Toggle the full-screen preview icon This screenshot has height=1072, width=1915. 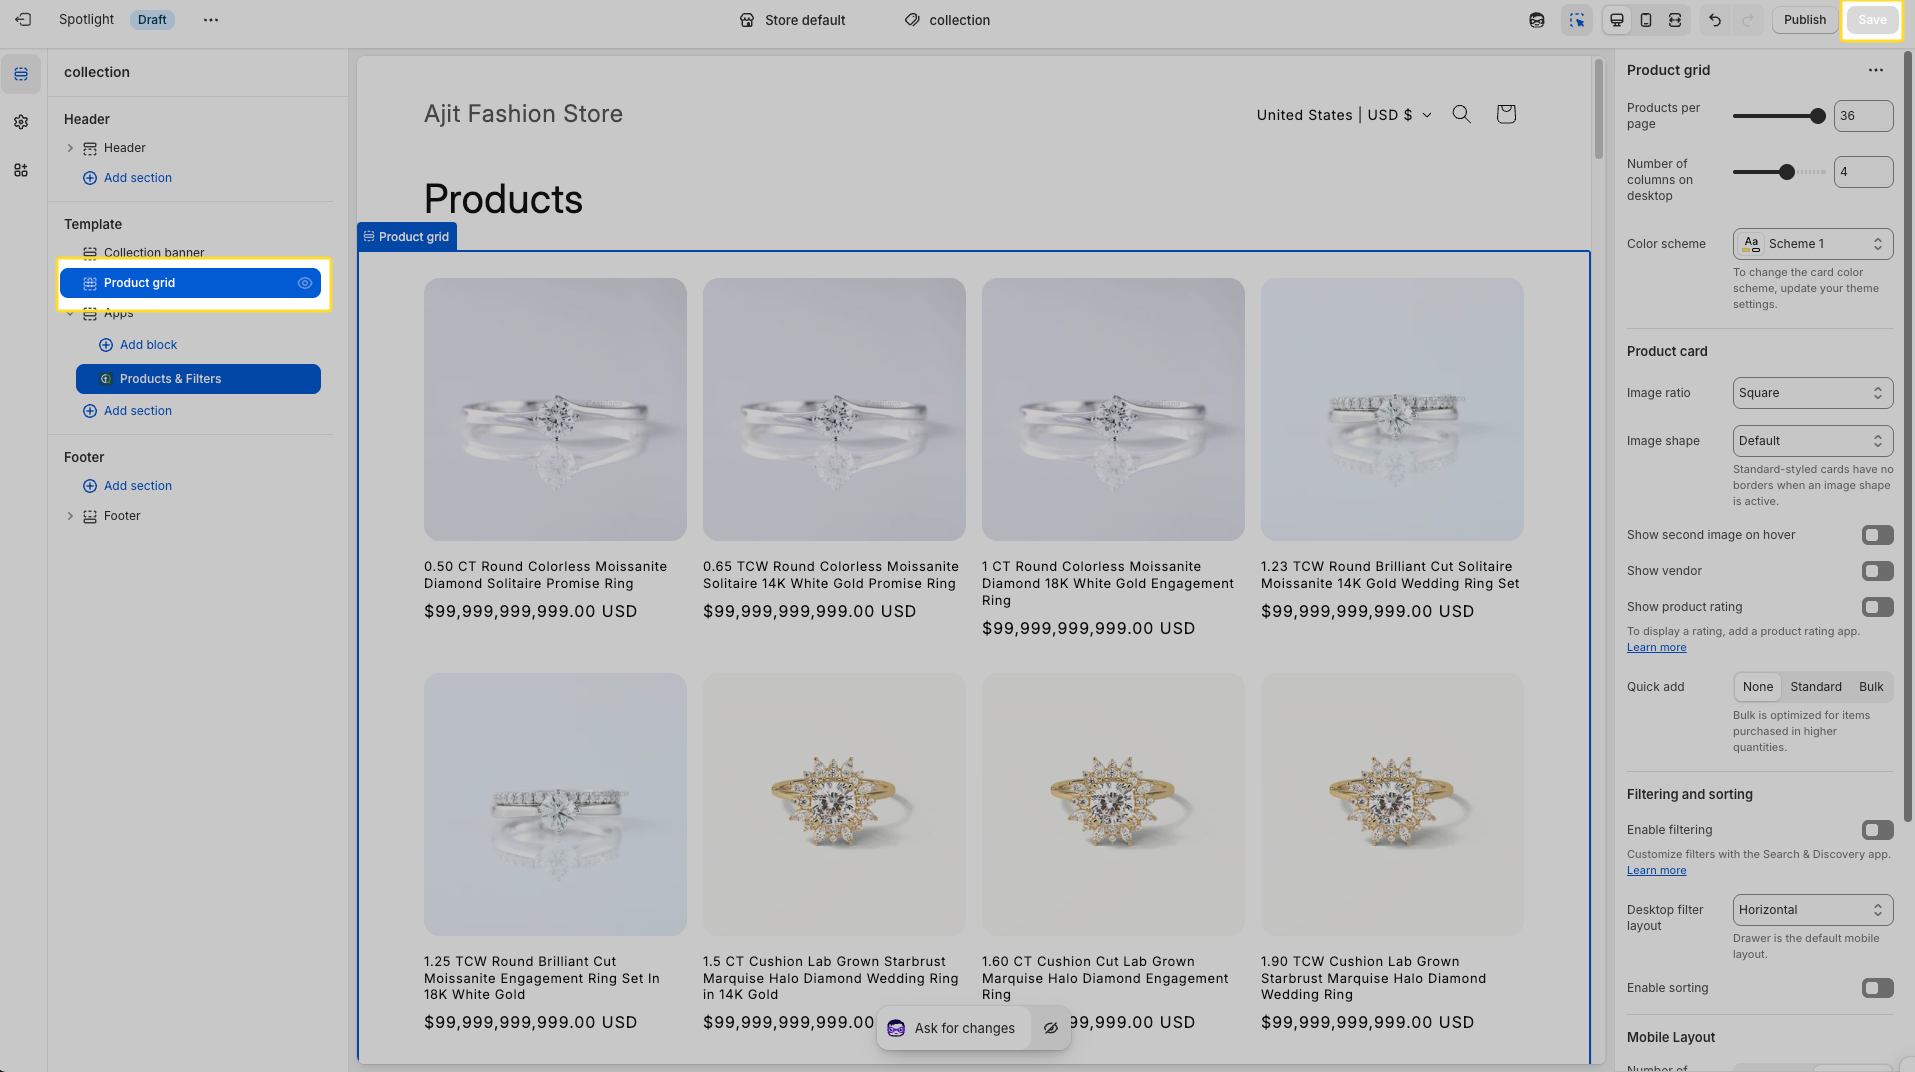pyautogui.click(x=1675, y=19)
